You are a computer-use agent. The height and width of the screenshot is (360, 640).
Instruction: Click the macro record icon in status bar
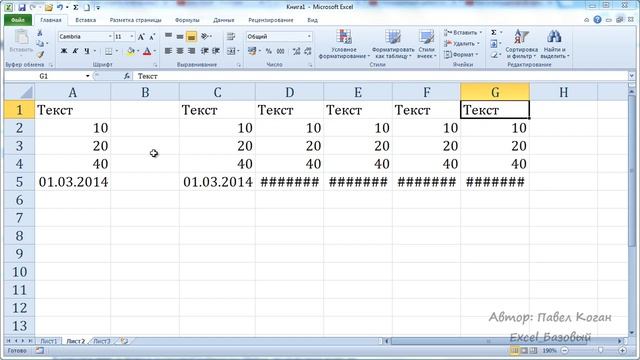(39, 351)
